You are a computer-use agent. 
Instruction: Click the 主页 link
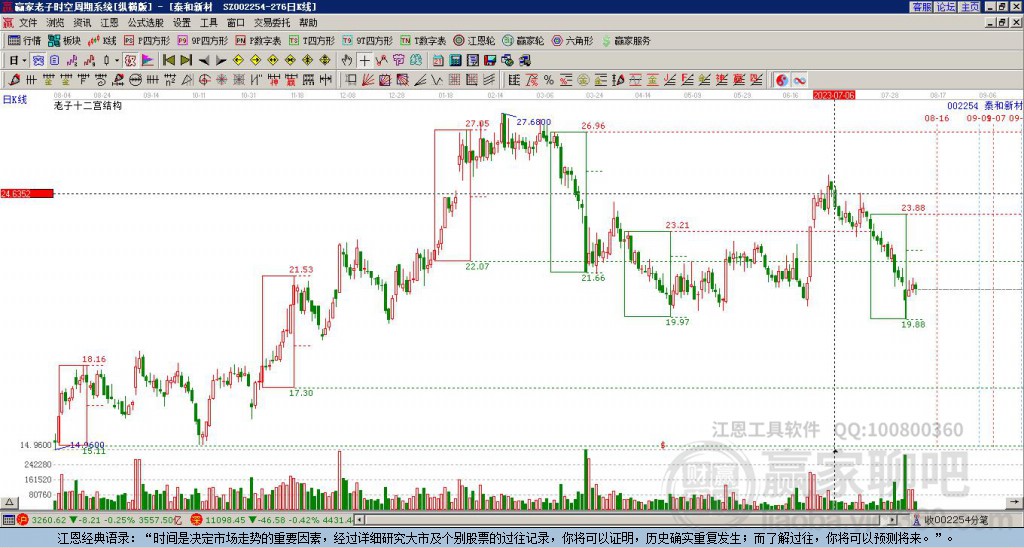click(969, 7)
